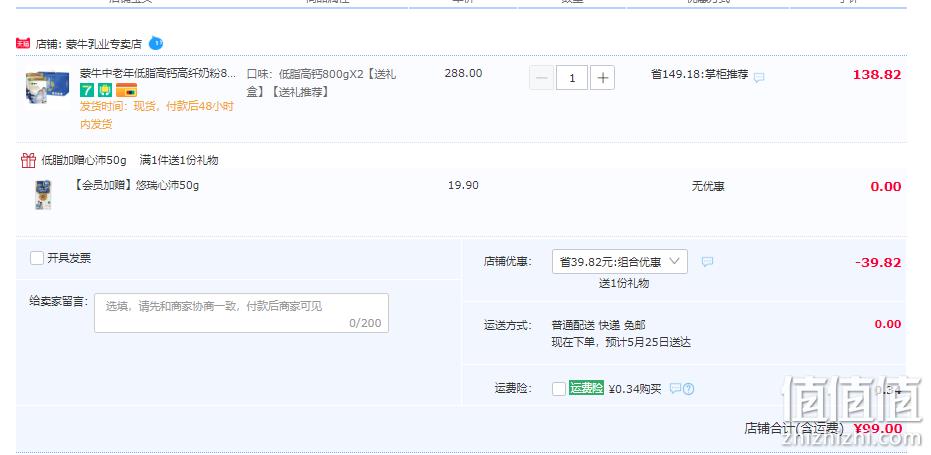
Task: Expand the 省39.82元:组合优惠 store discount dropdown
Action: coord(620,261)
